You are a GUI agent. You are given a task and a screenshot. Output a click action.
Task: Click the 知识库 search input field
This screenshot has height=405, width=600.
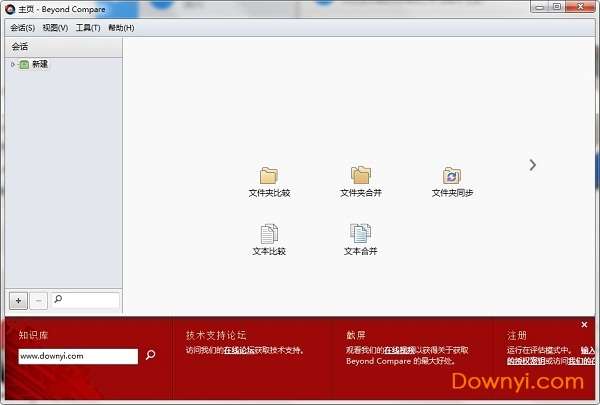pos(77,356)
